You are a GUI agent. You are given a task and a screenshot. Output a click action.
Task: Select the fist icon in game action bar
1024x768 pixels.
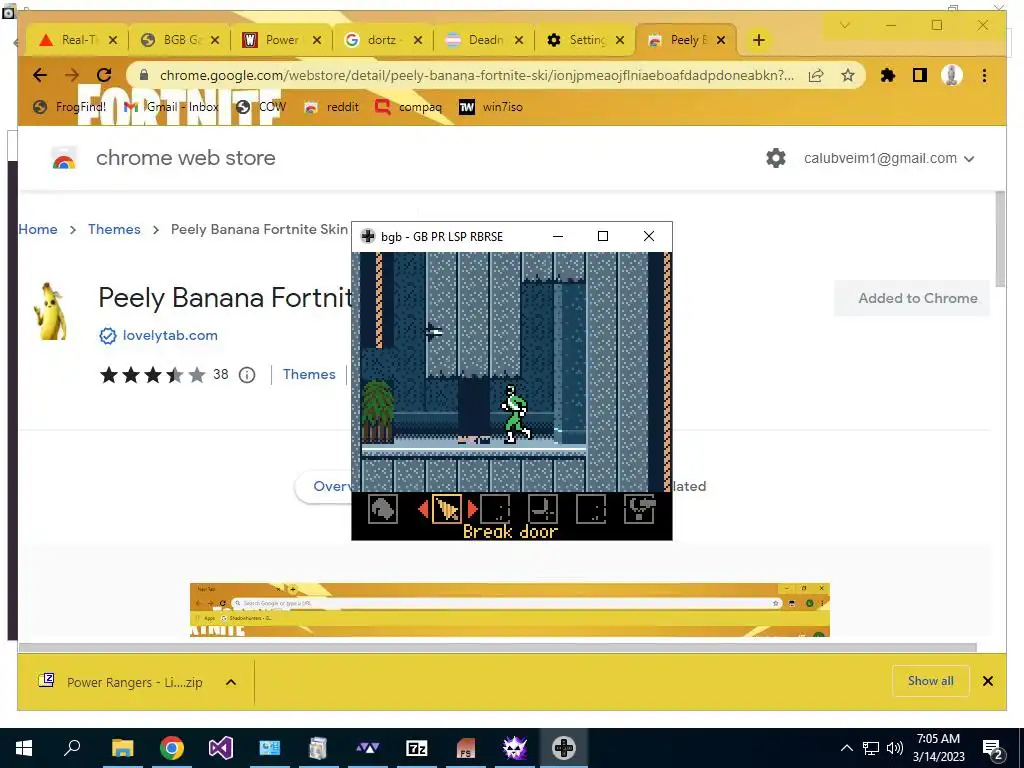tap(383, 509)
